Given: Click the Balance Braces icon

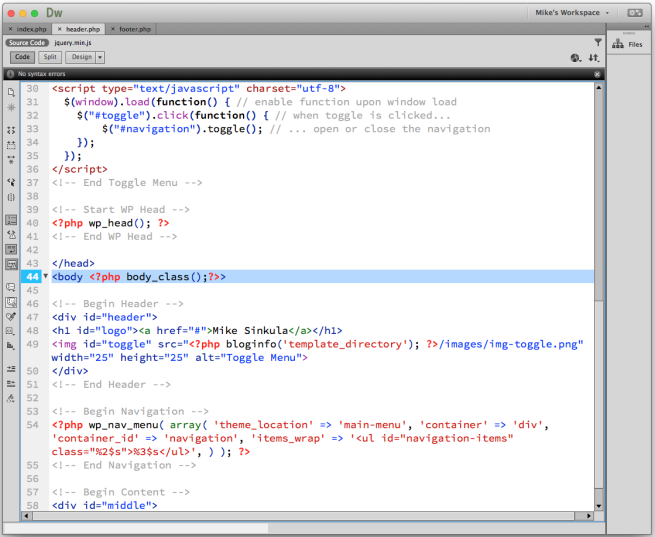Looking at the screenshot, I should click(11, 197).
